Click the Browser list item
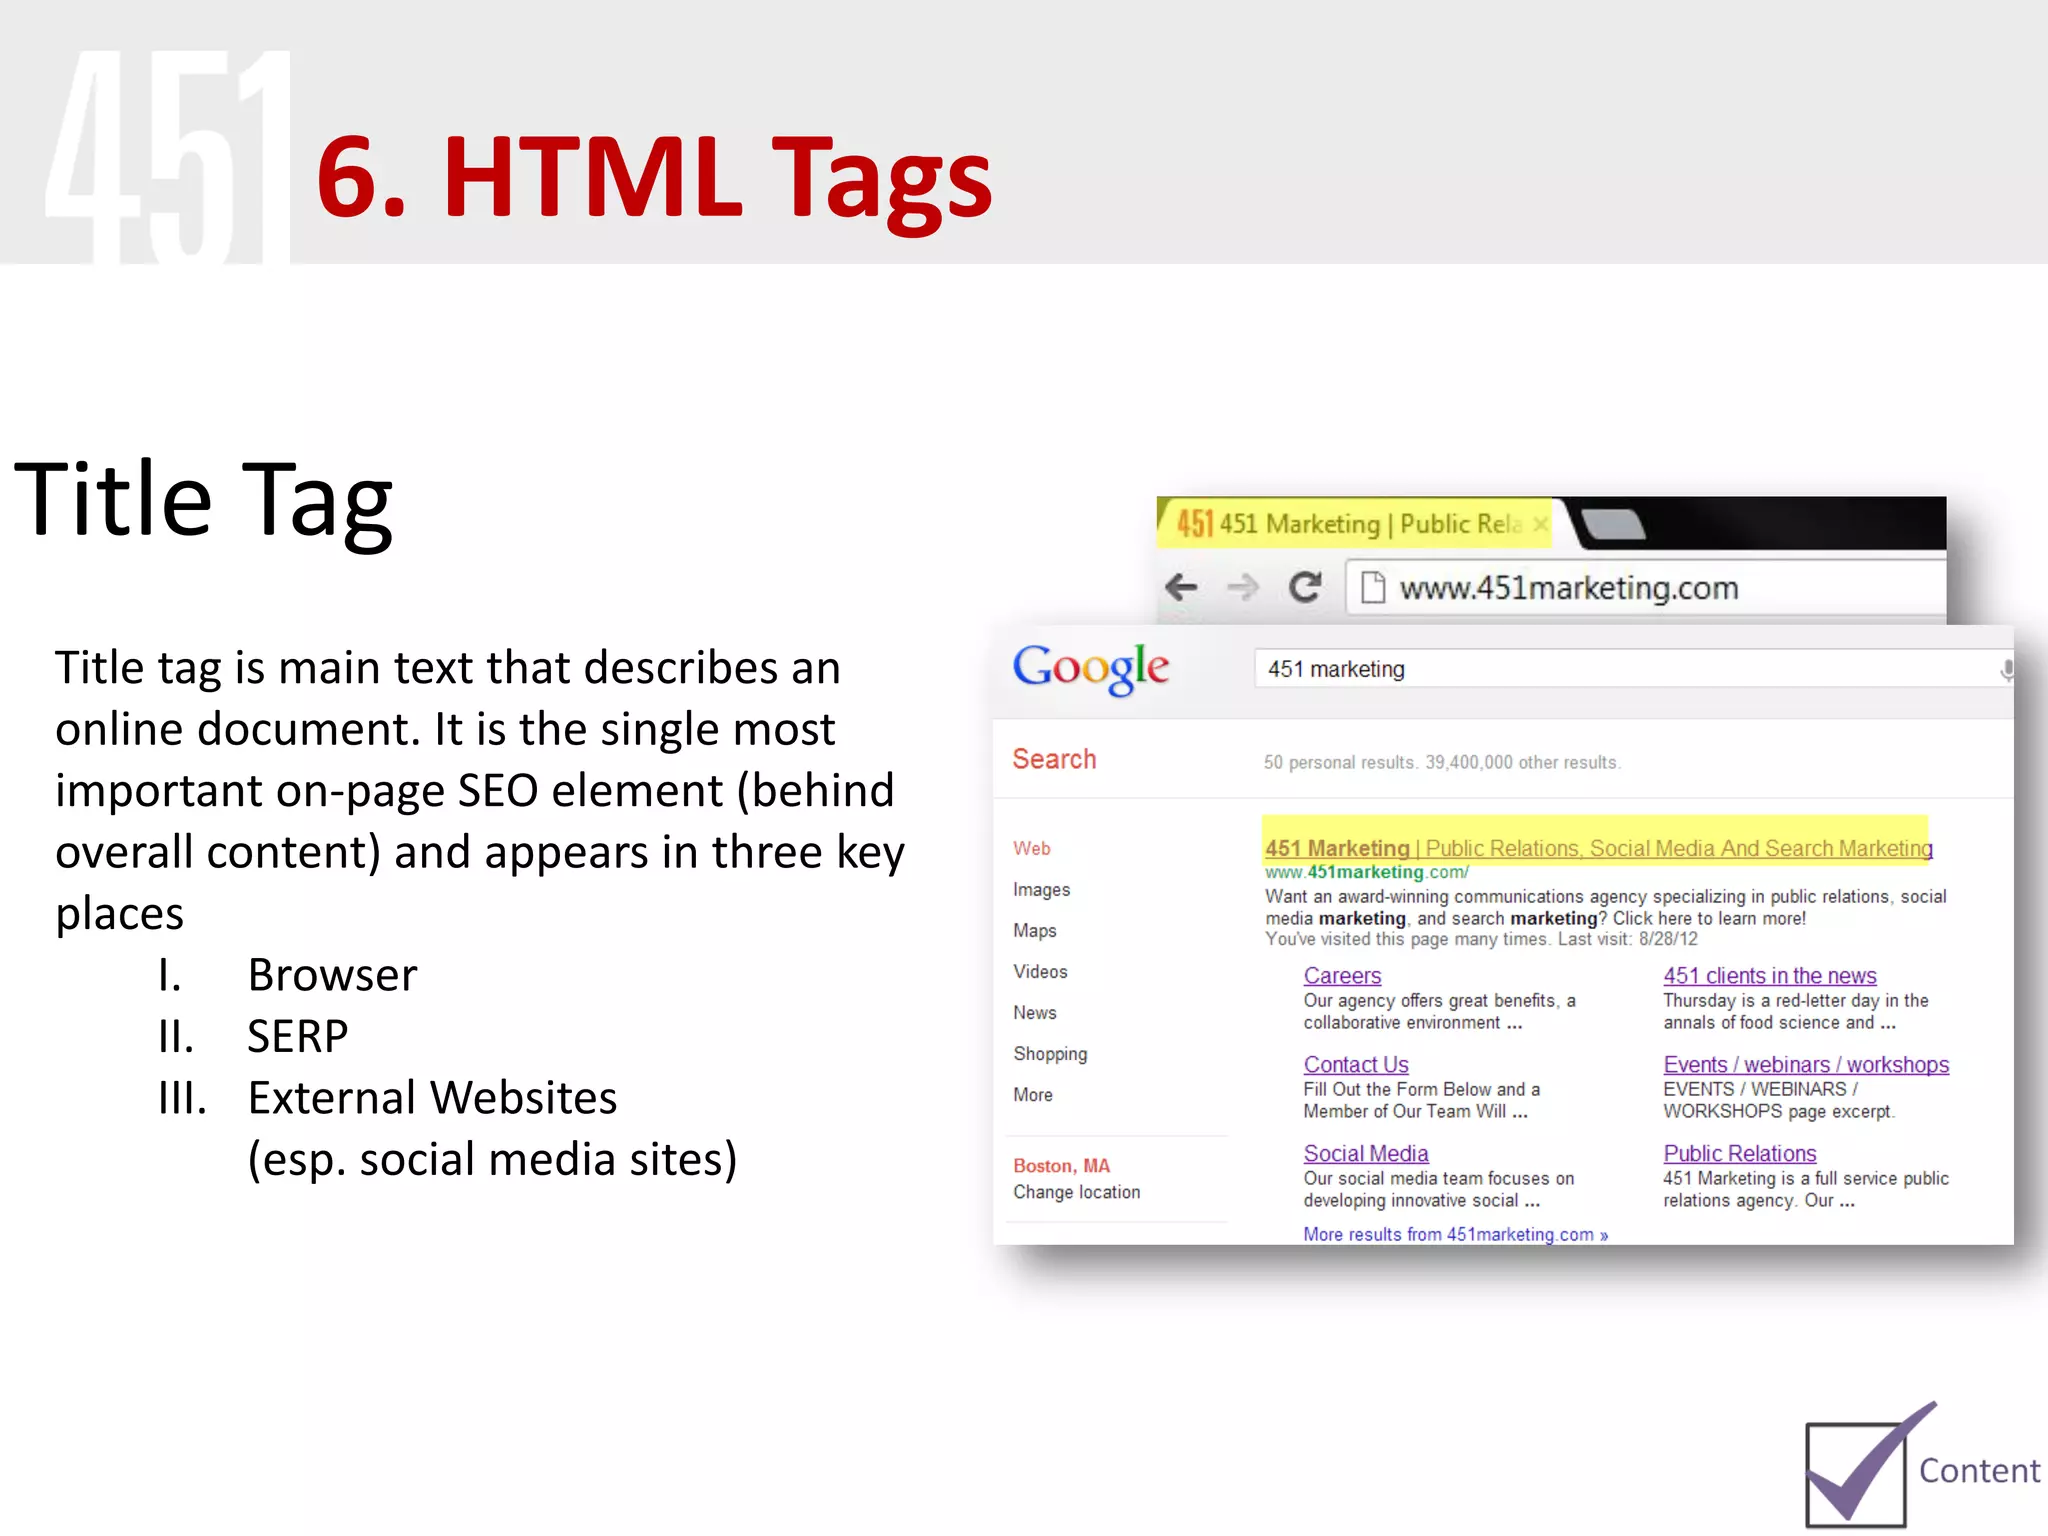This screenshot has height=1536, width=2048. (x=332, y=975)
